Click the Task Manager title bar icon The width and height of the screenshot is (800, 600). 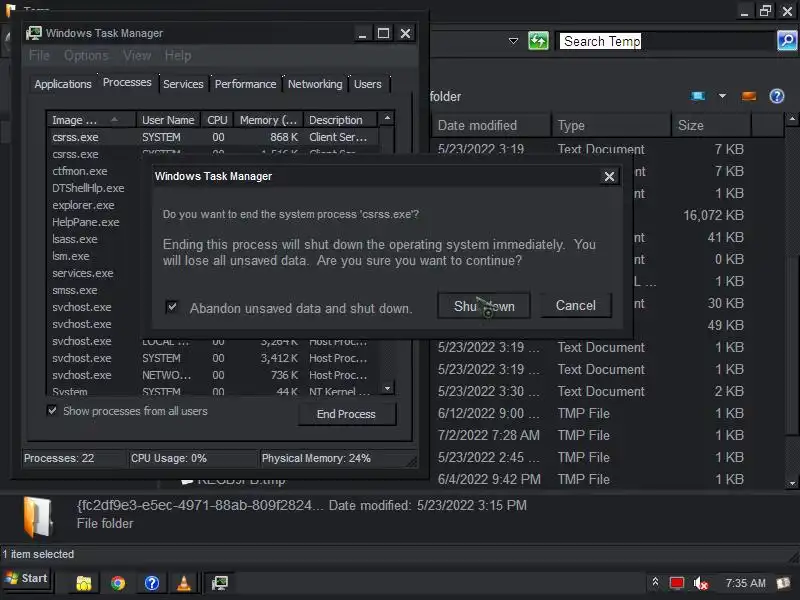point(34,33)
